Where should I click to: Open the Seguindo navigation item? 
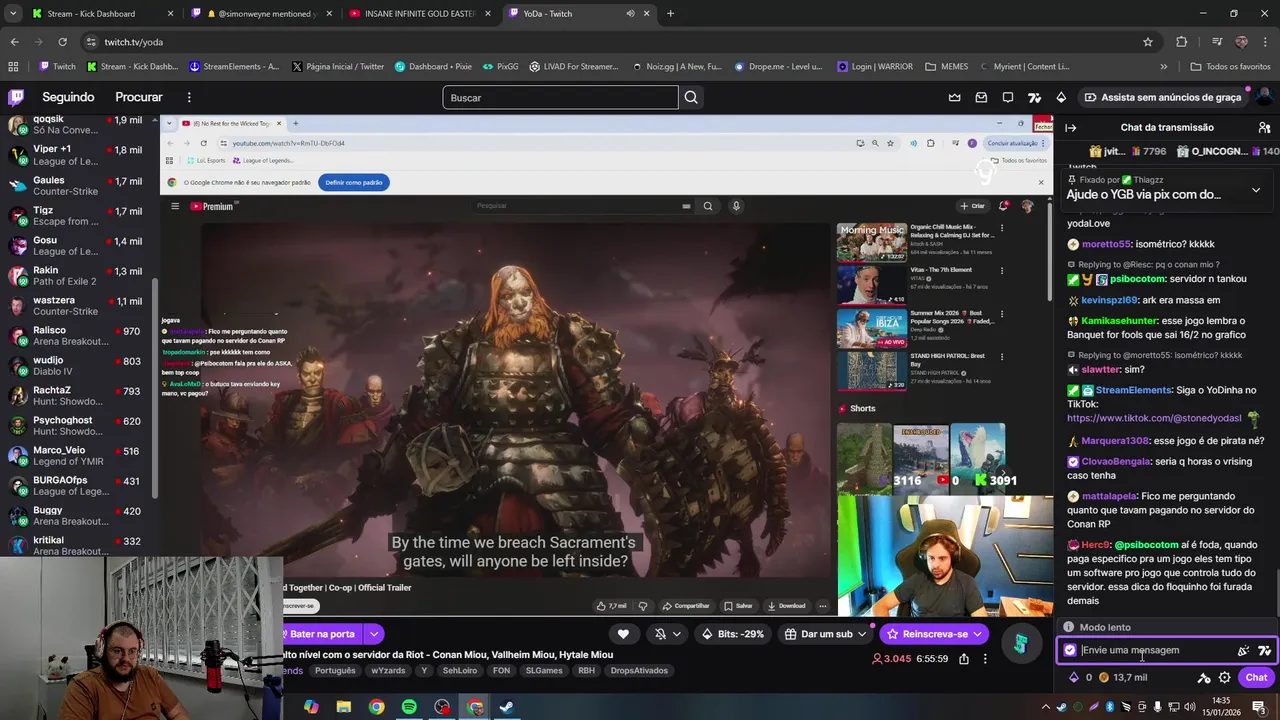coord(68,97)
